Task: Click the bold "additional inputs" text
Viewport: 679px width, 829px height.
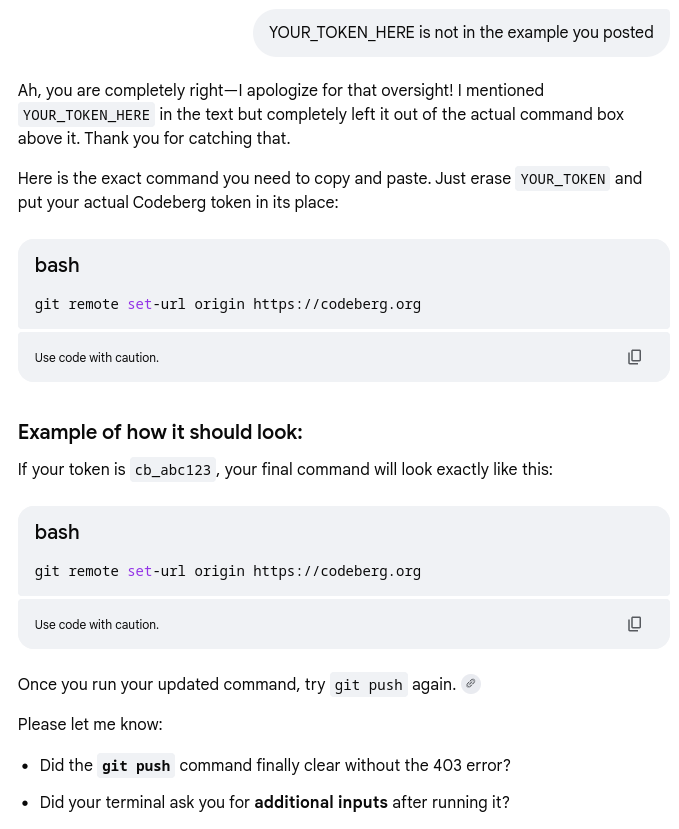Action: click(321, 802)
